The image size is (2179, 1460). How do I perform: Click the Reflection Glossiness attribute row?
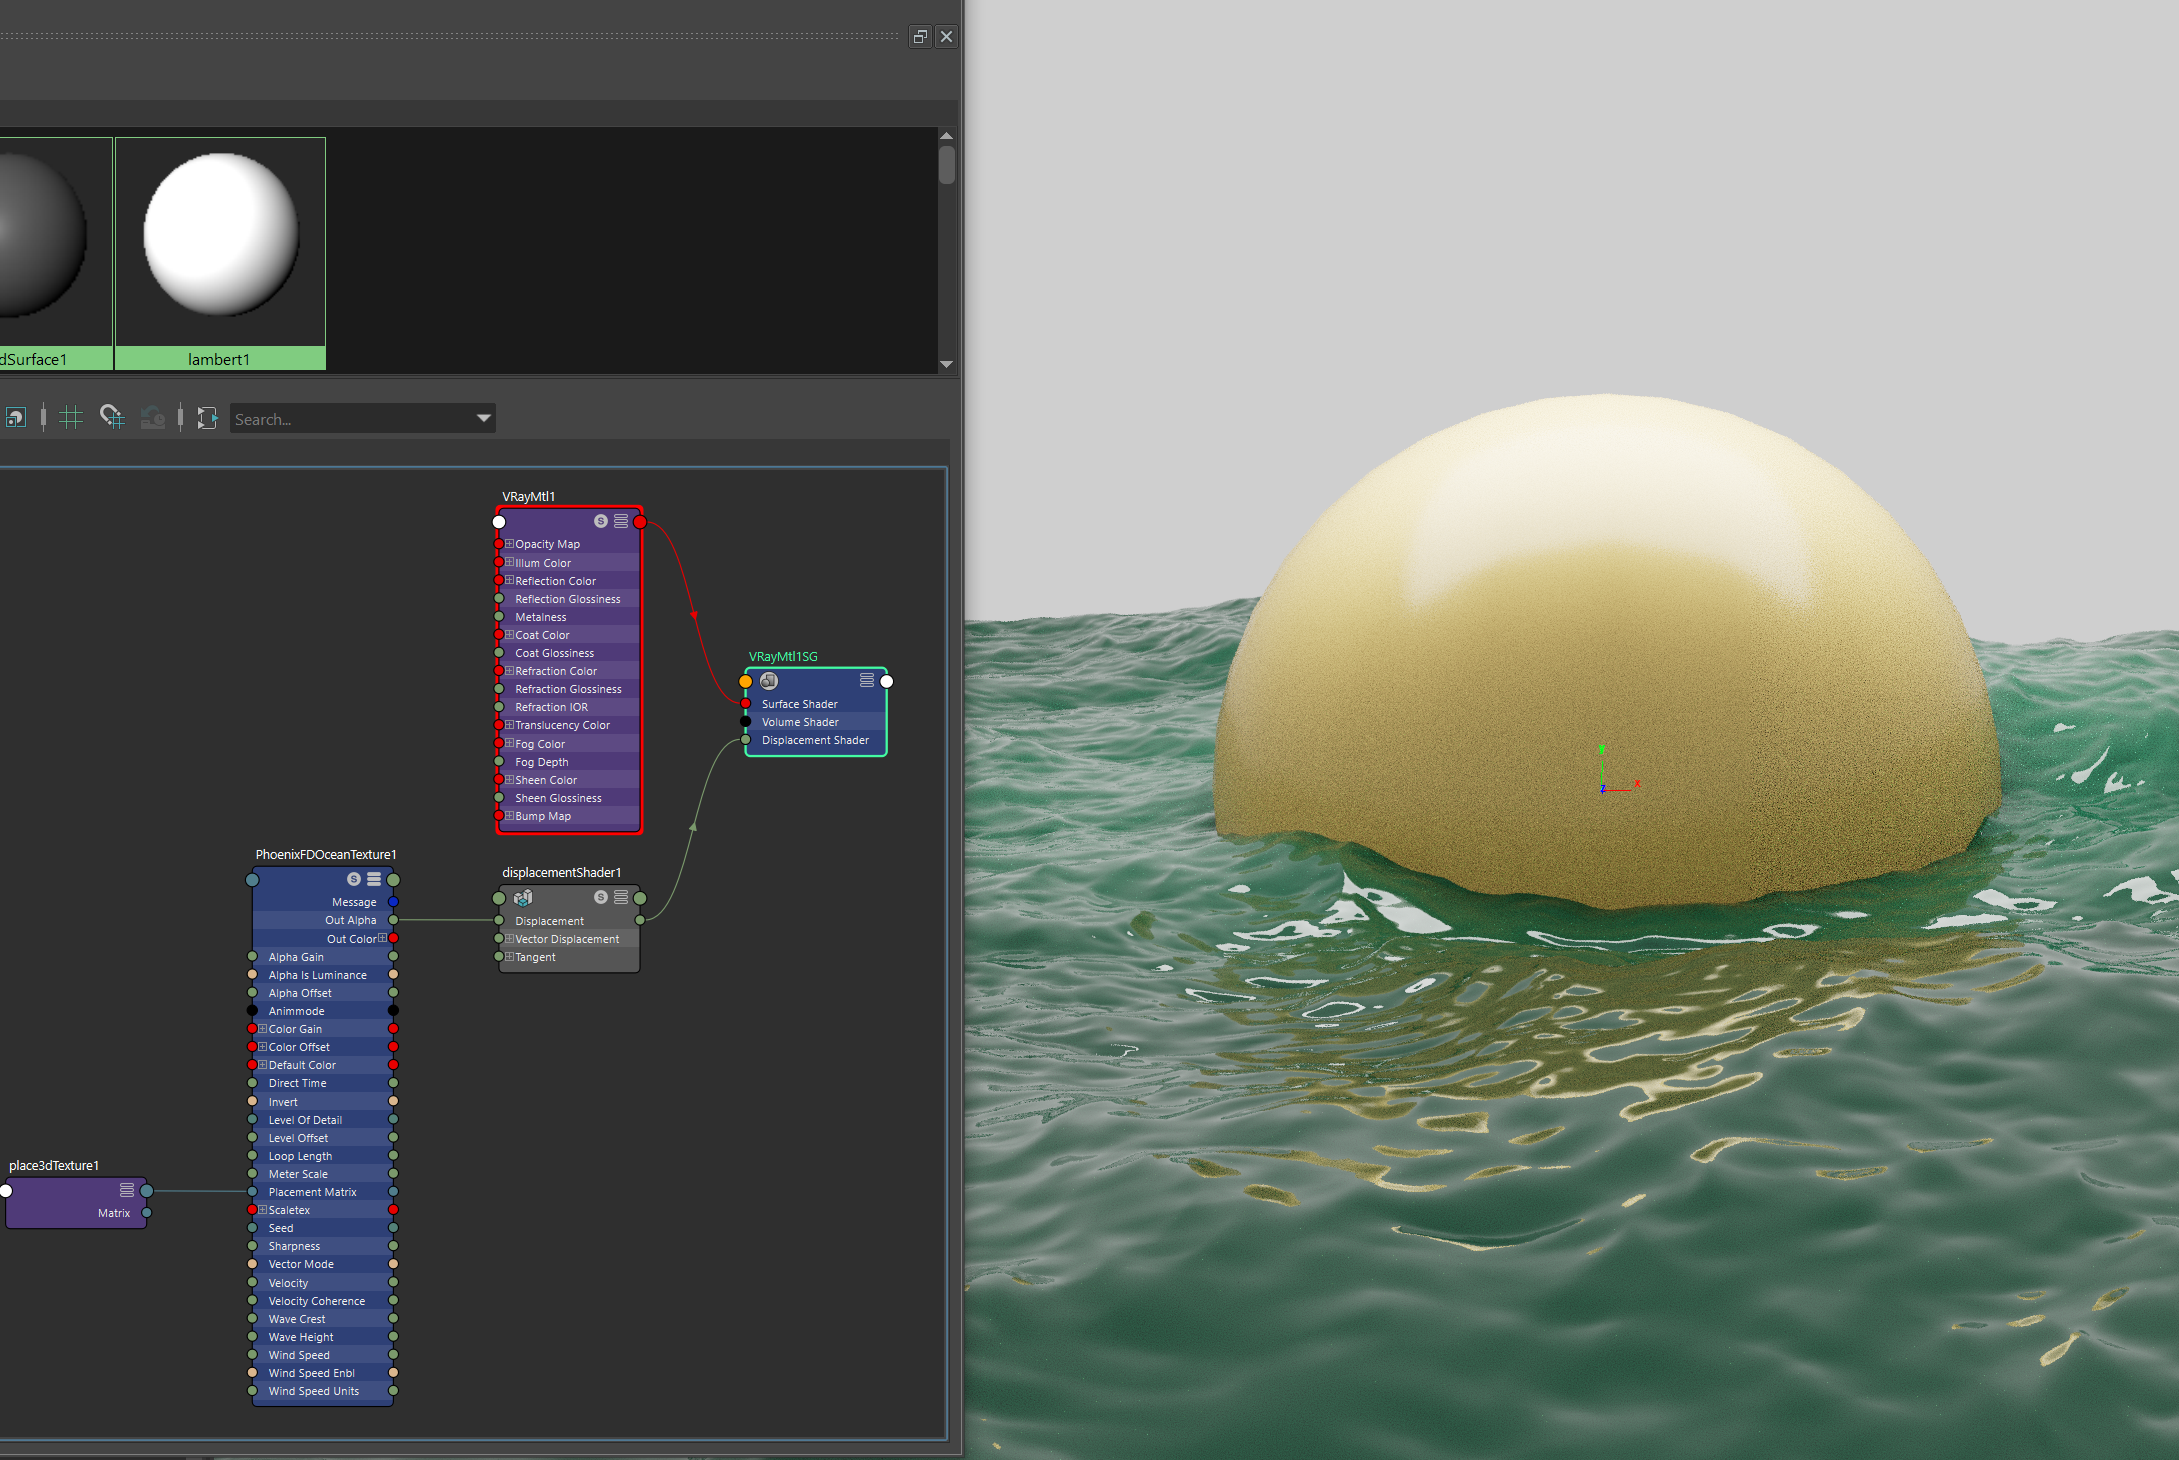tap(569, 599)
